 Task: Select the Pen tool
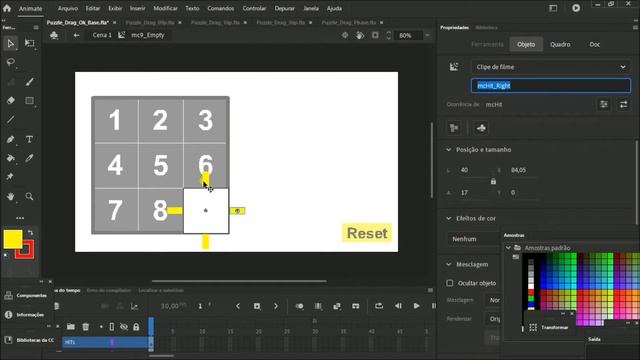(11, 139)
